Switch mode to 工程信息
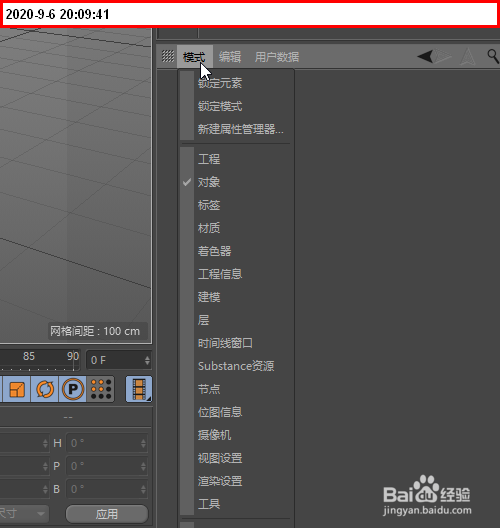Screen dimensions: 500x528 (220, 274)
